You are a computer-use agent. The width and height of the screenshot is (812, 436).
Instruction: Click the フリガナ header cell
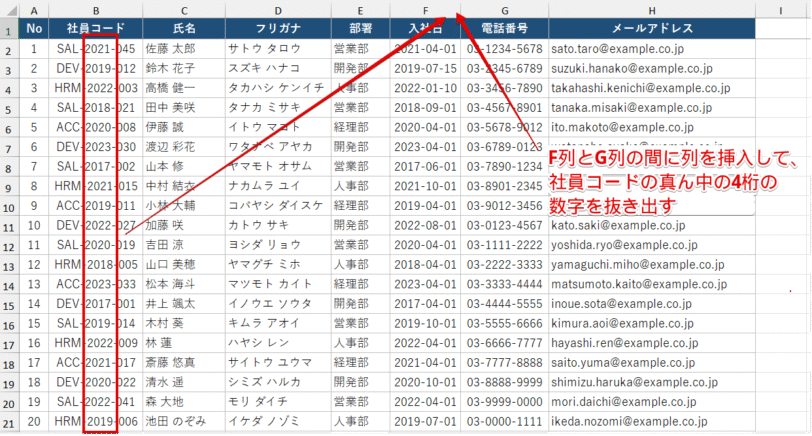point(278,28)
